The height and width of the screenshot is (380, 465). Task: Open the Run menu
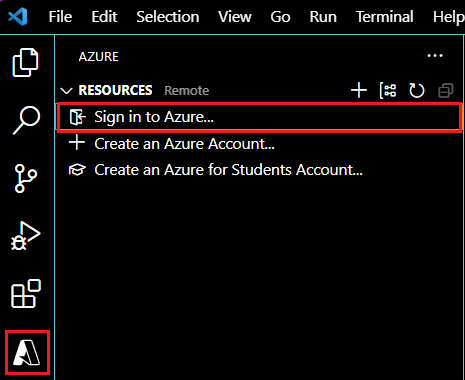tap(323, 17)
